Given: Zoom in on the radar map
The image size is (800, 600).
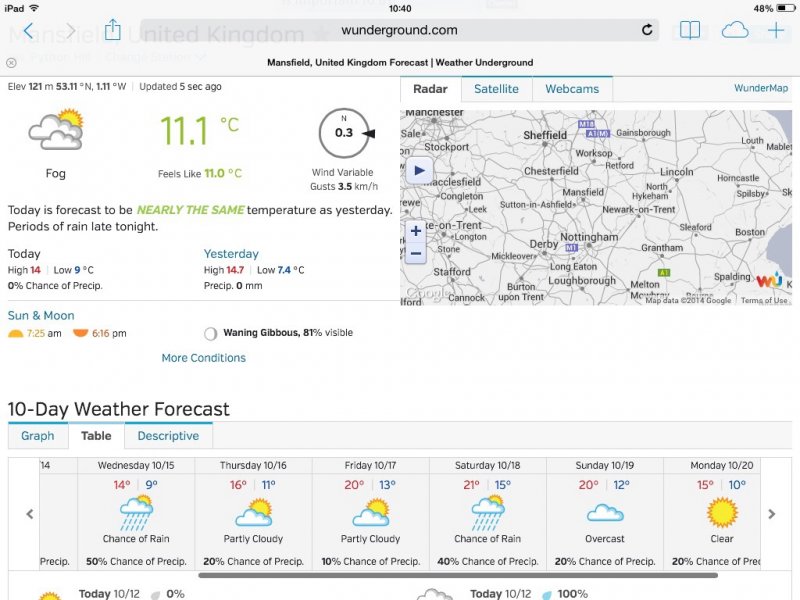Looking at the screenshot, I should [416, 231].
